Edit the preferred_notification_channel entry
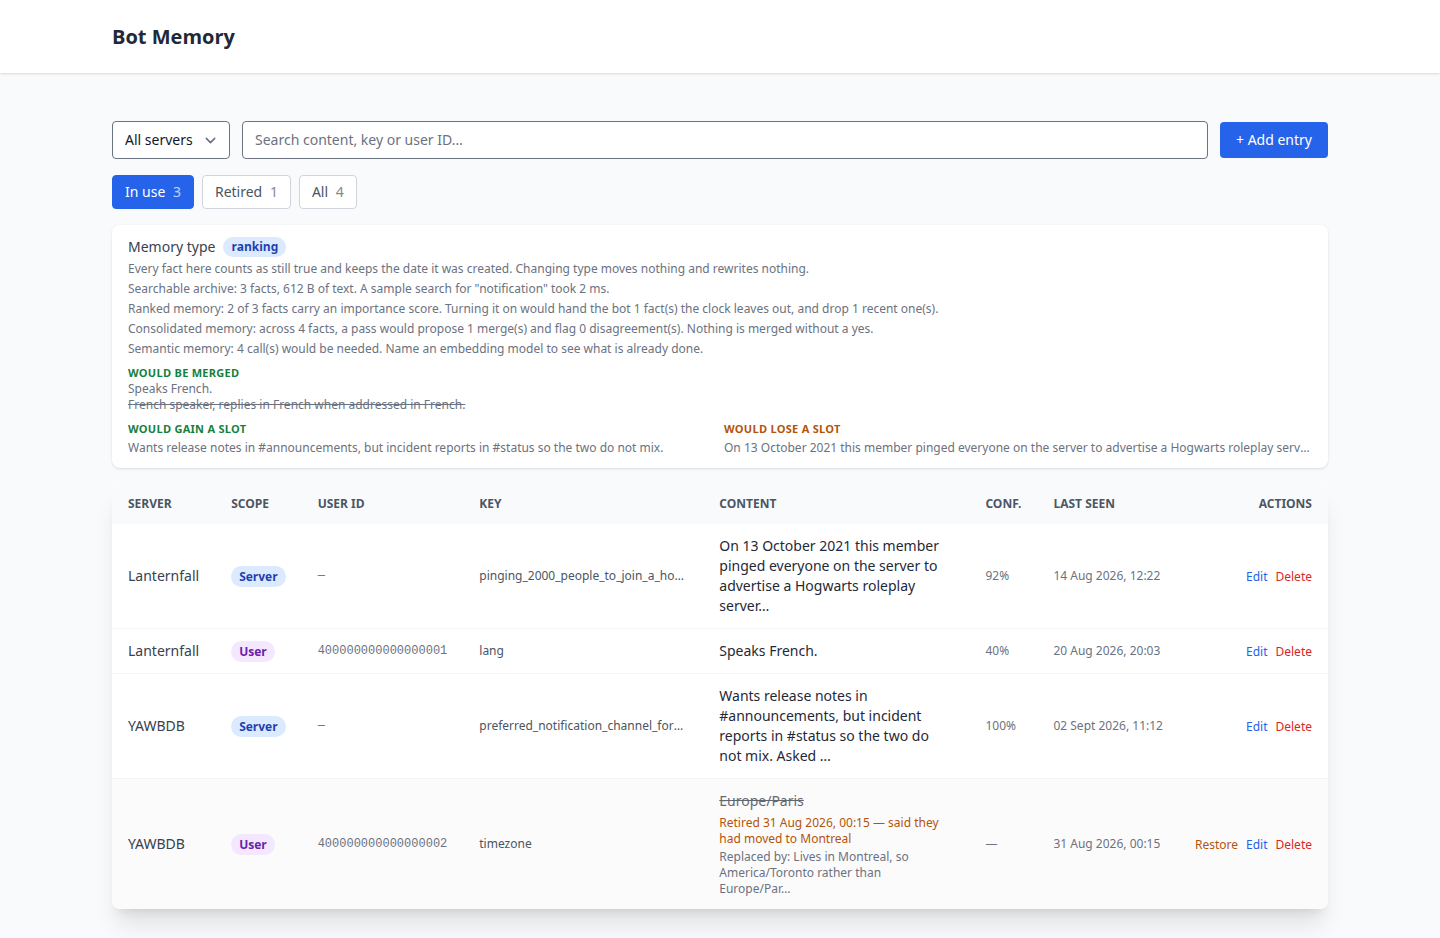This screenshot has height=938, width=1440. click(1256, 727)
